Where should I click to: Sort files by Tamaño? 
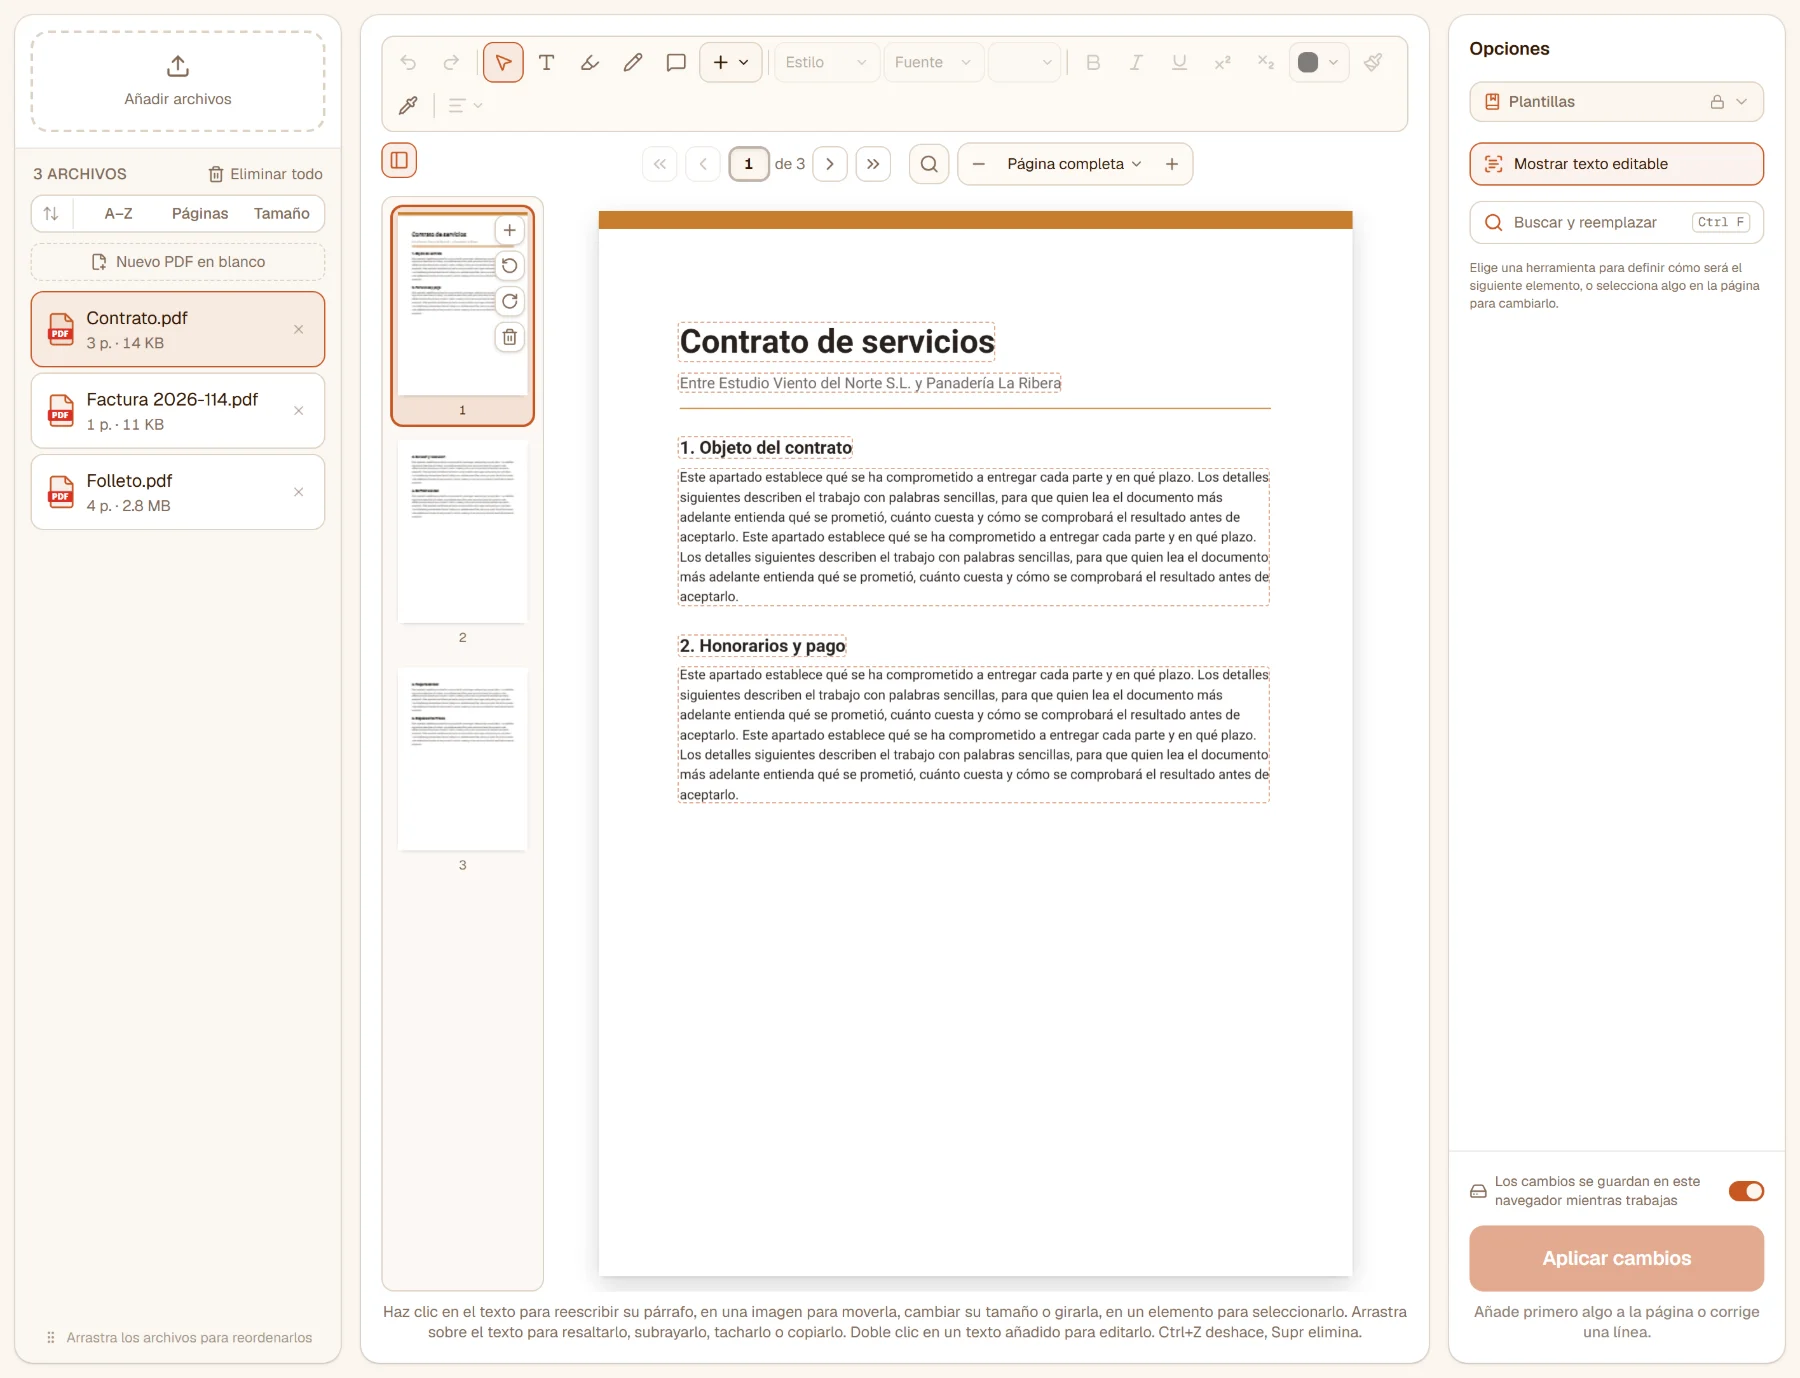click(x=282, y=213)
